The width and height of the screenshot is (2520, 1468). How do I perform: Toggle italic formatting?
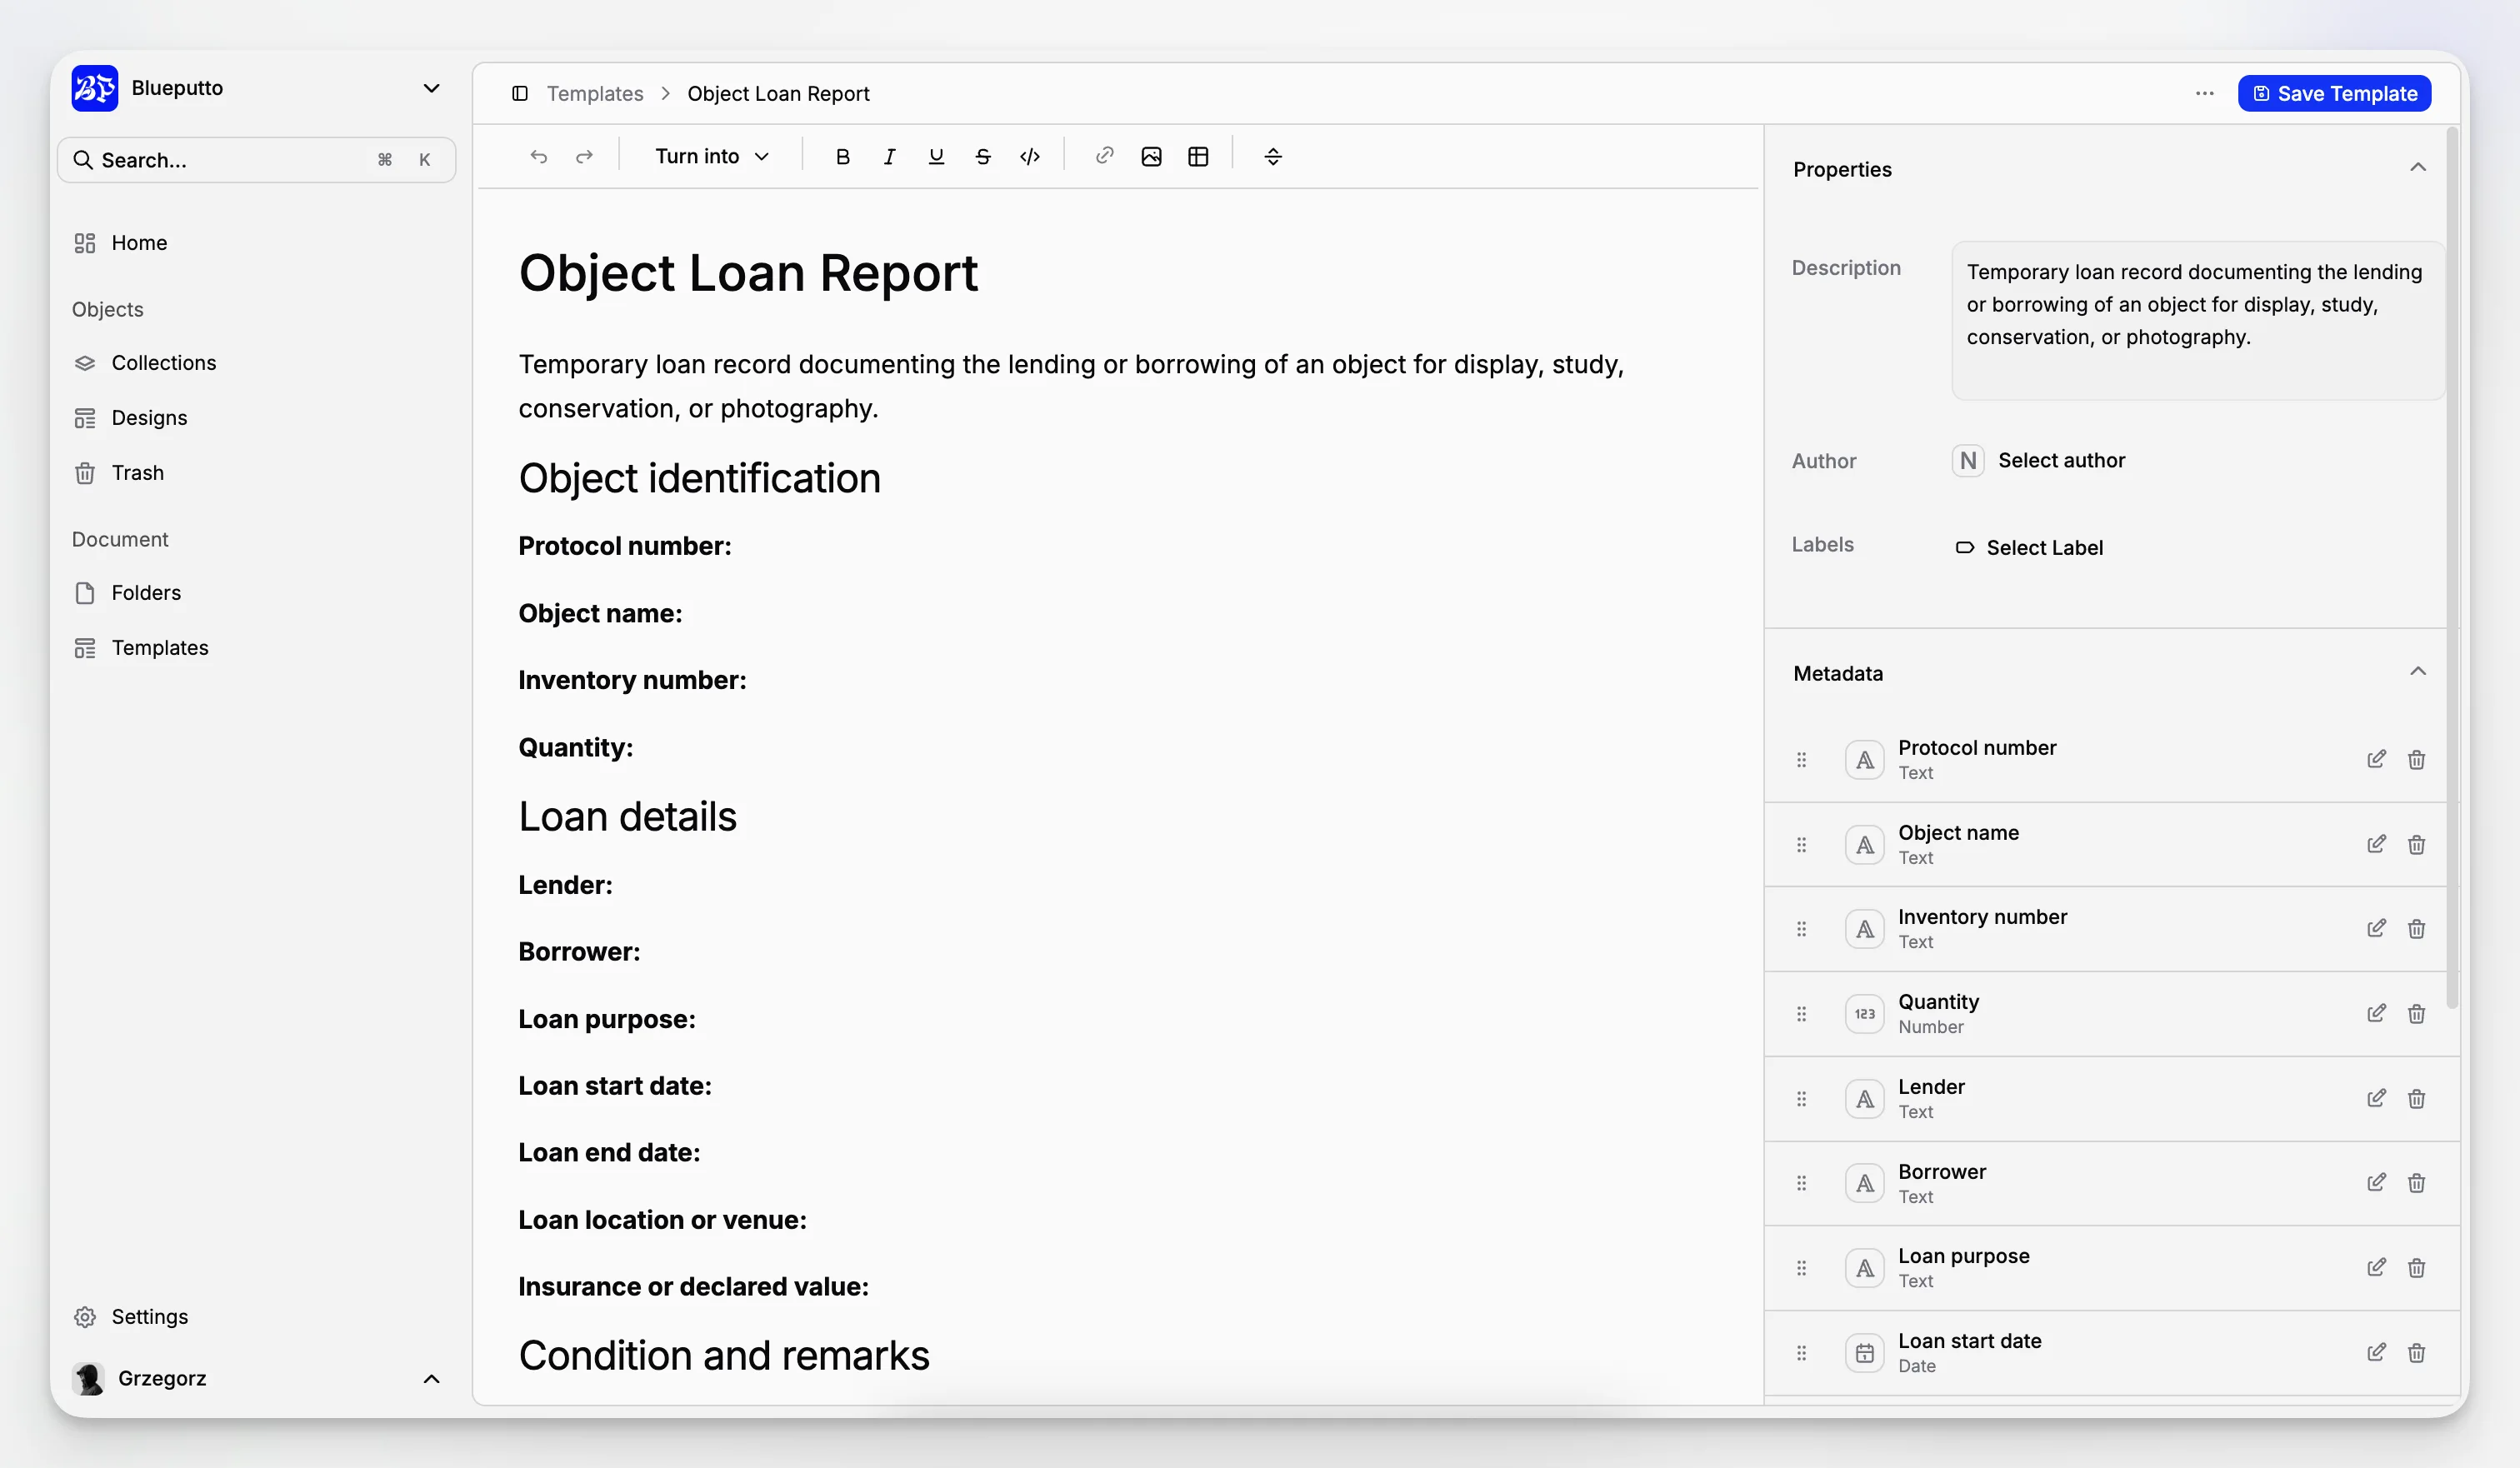[x=889, y=156]
